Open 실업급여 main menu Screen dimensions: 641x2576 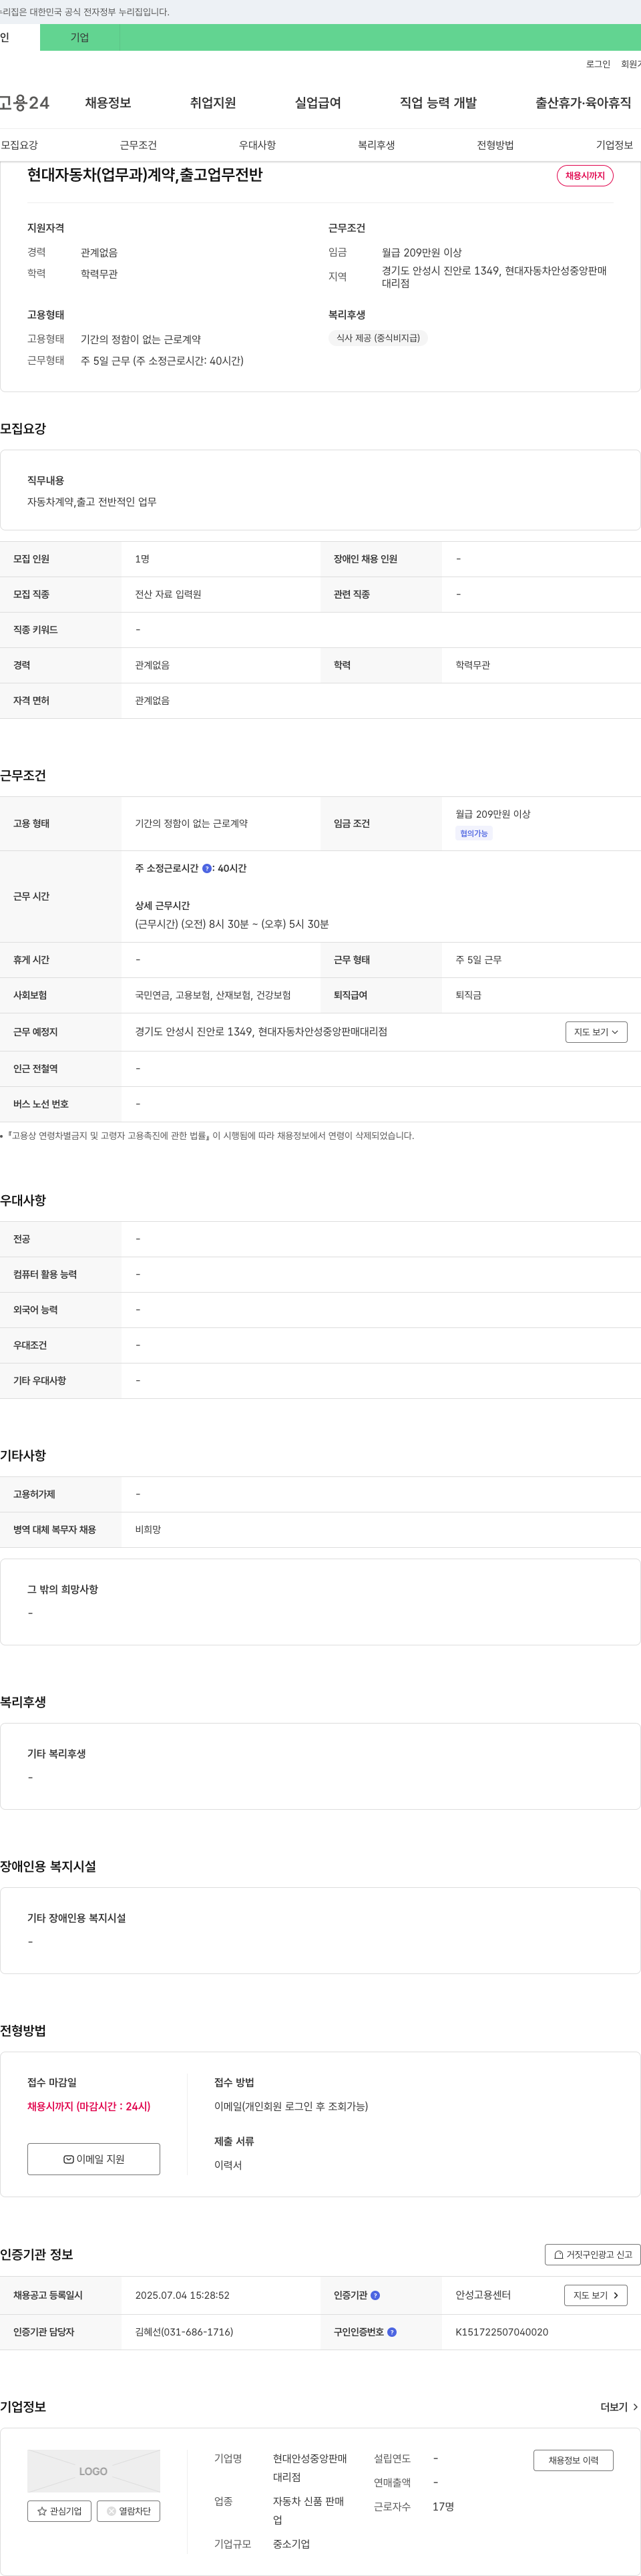tap(318, 103)
